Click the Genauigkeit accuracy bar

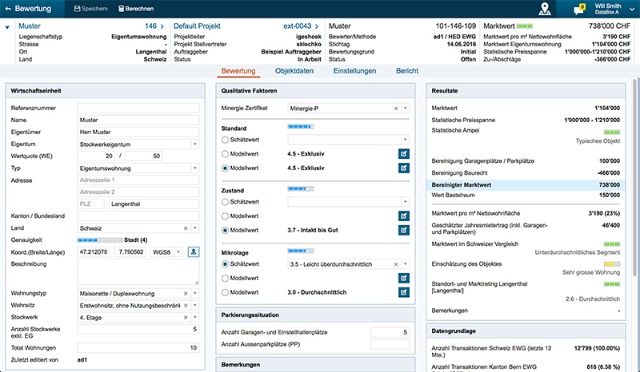(100, 240)
